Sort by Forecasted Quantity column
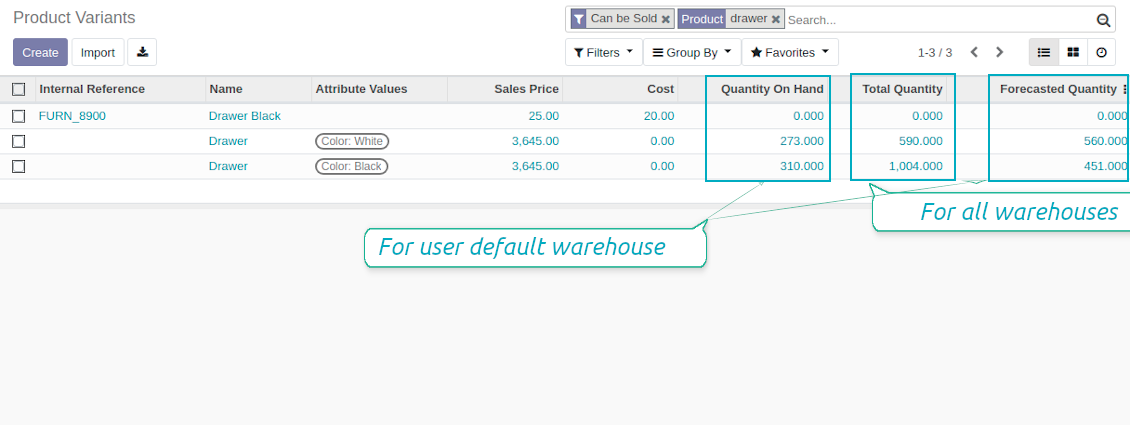Viewport: 1130px width, 425px height. tap(1058, 89)
